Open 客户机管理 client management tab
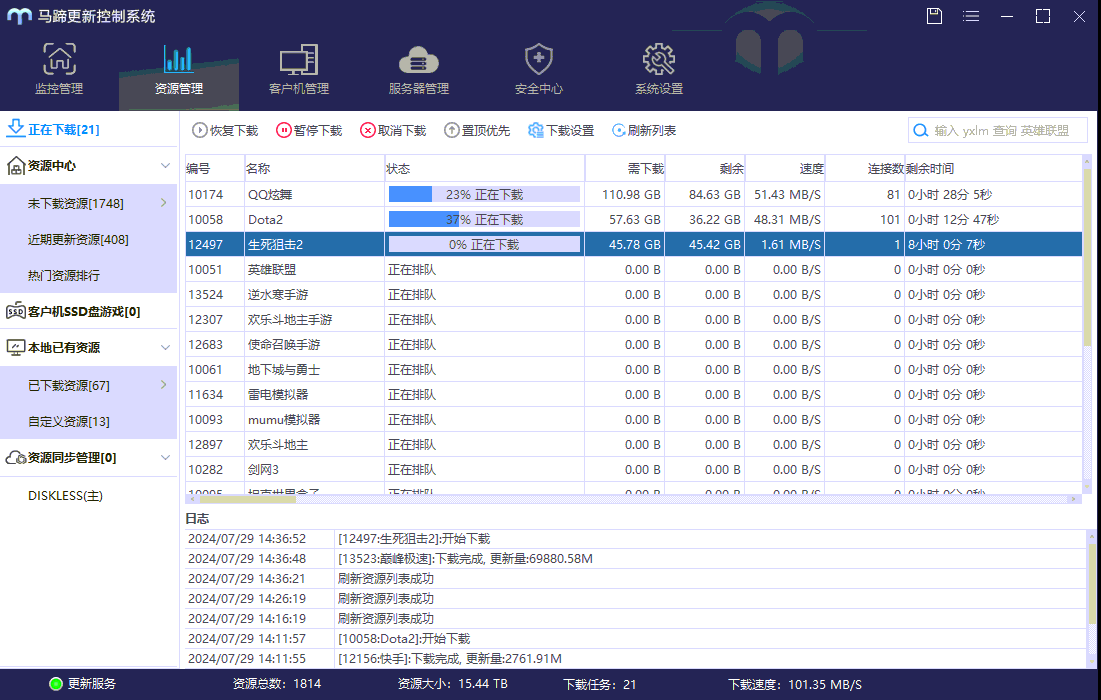 point(299,69)
